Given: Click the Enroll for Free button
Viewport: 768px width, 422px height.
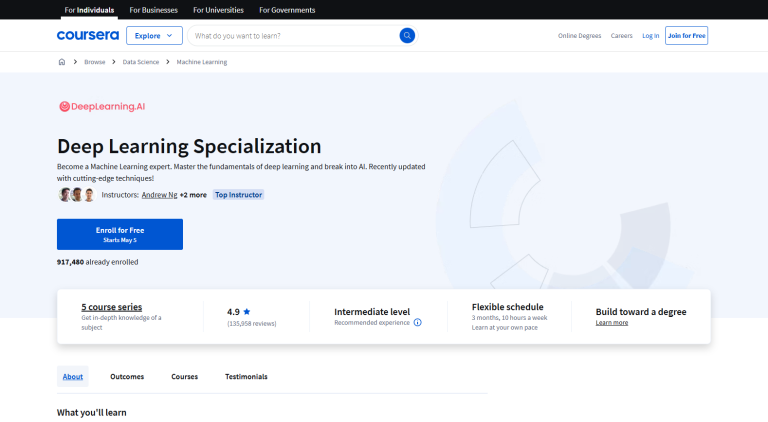Looking at the screenshot, I should (x=120, y=234).
